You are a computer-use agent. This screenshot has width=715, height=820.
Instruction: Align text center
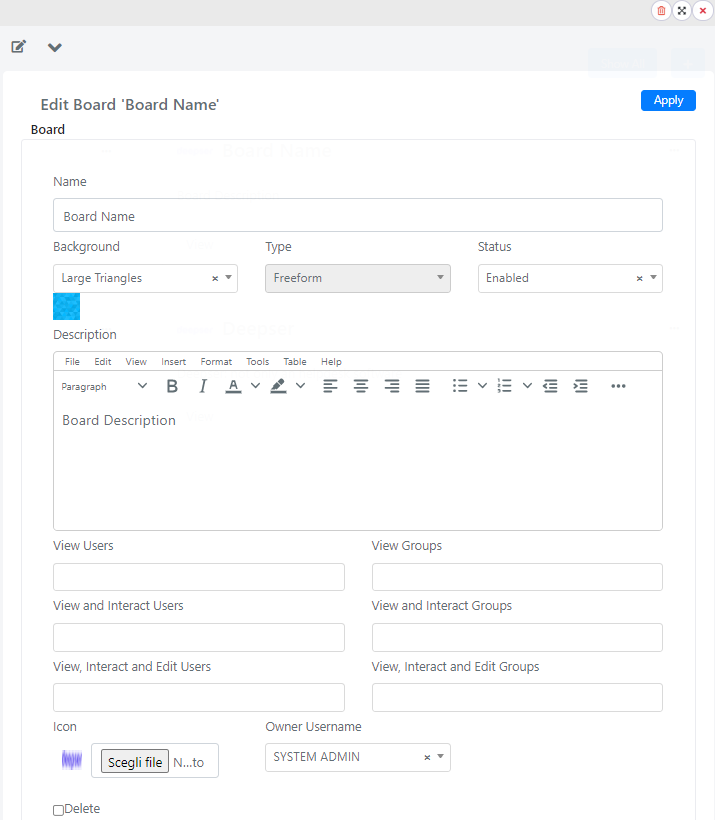coord(360,386)
